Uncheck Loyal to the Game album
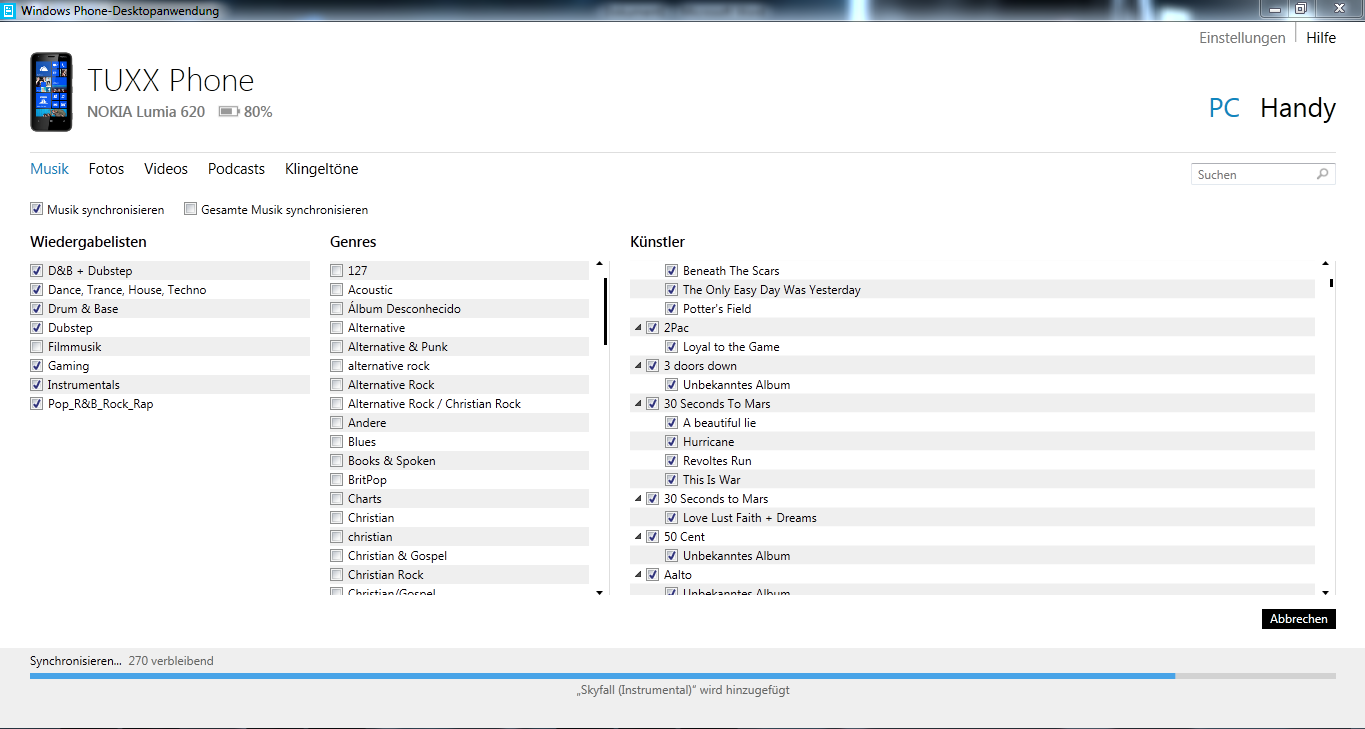The image size is (1365, 729). click(x=672, y=347)
